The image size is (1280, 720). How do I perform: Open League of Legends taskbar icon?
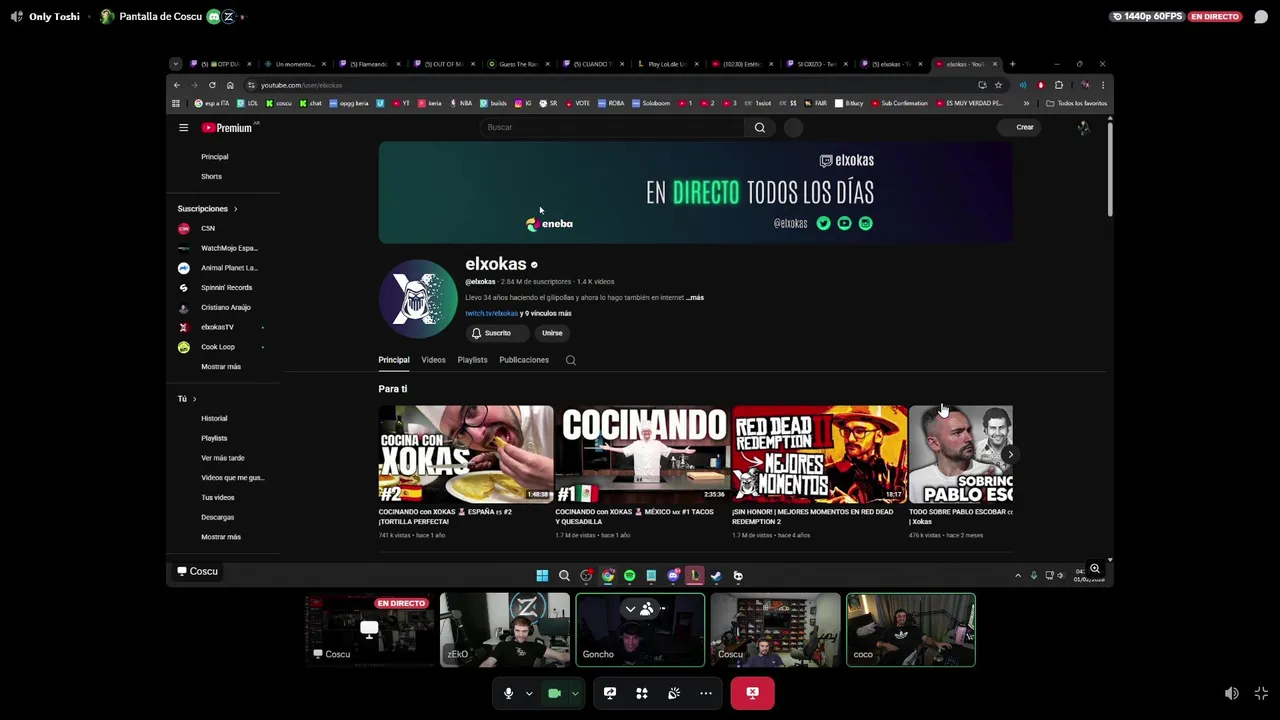pyautogui.click(x=695, y=576)
